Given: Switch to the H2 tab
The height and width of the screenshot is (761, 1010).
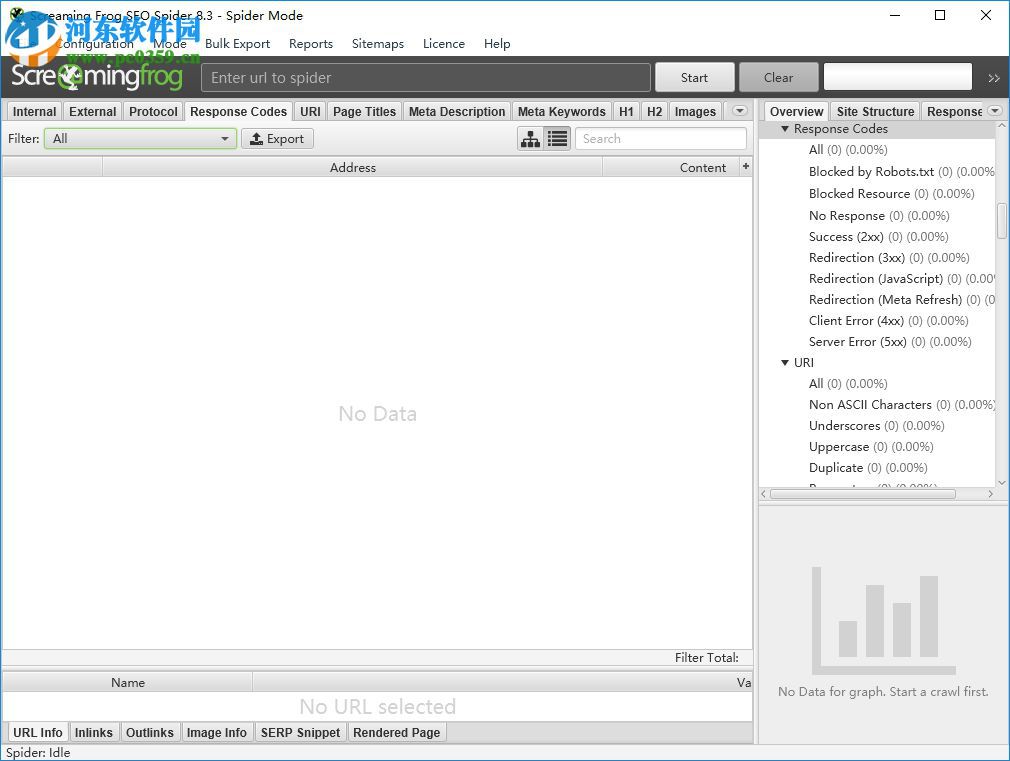Looking at the screenshot, I should tap(654, 111).
